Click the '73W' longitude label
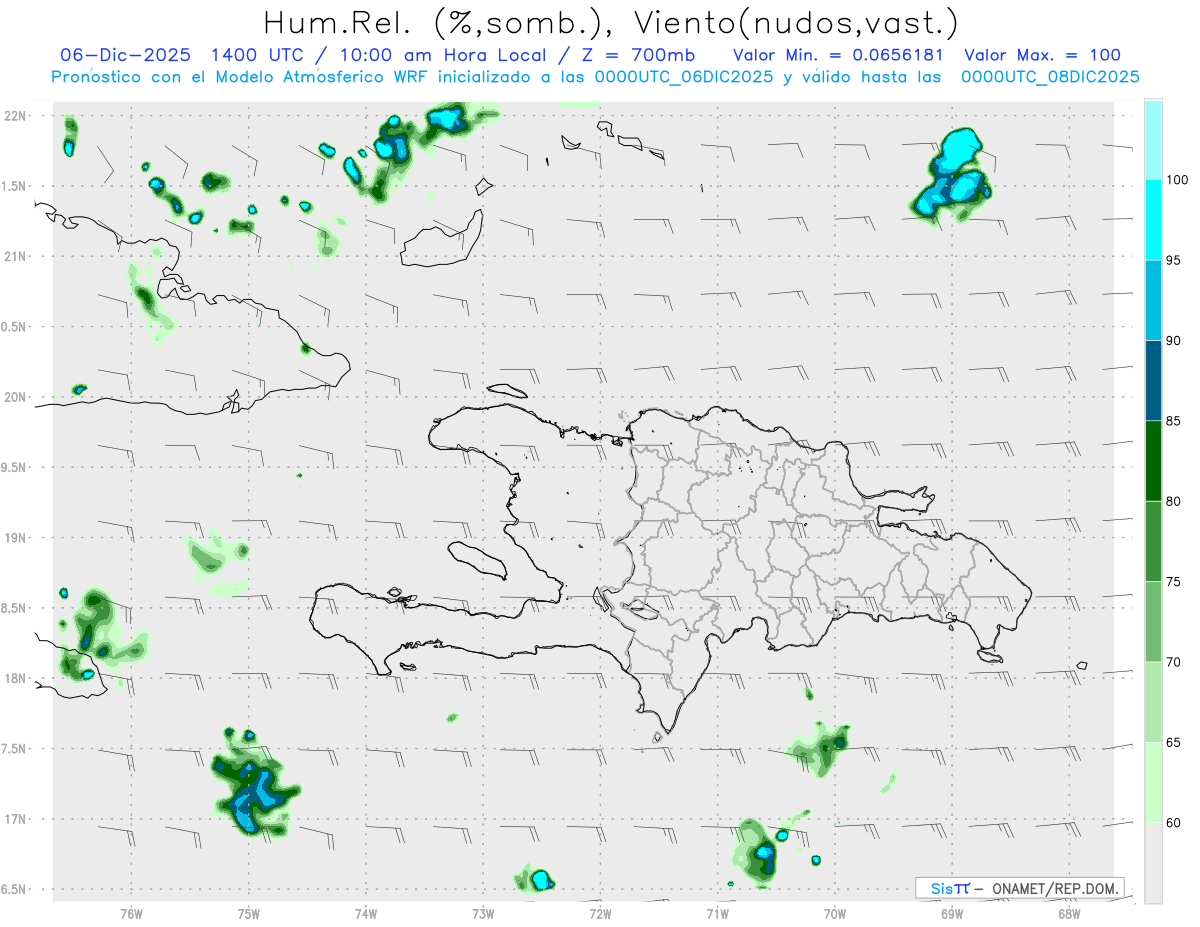Viewport: 1200px width, 927px height. (483, 913)
